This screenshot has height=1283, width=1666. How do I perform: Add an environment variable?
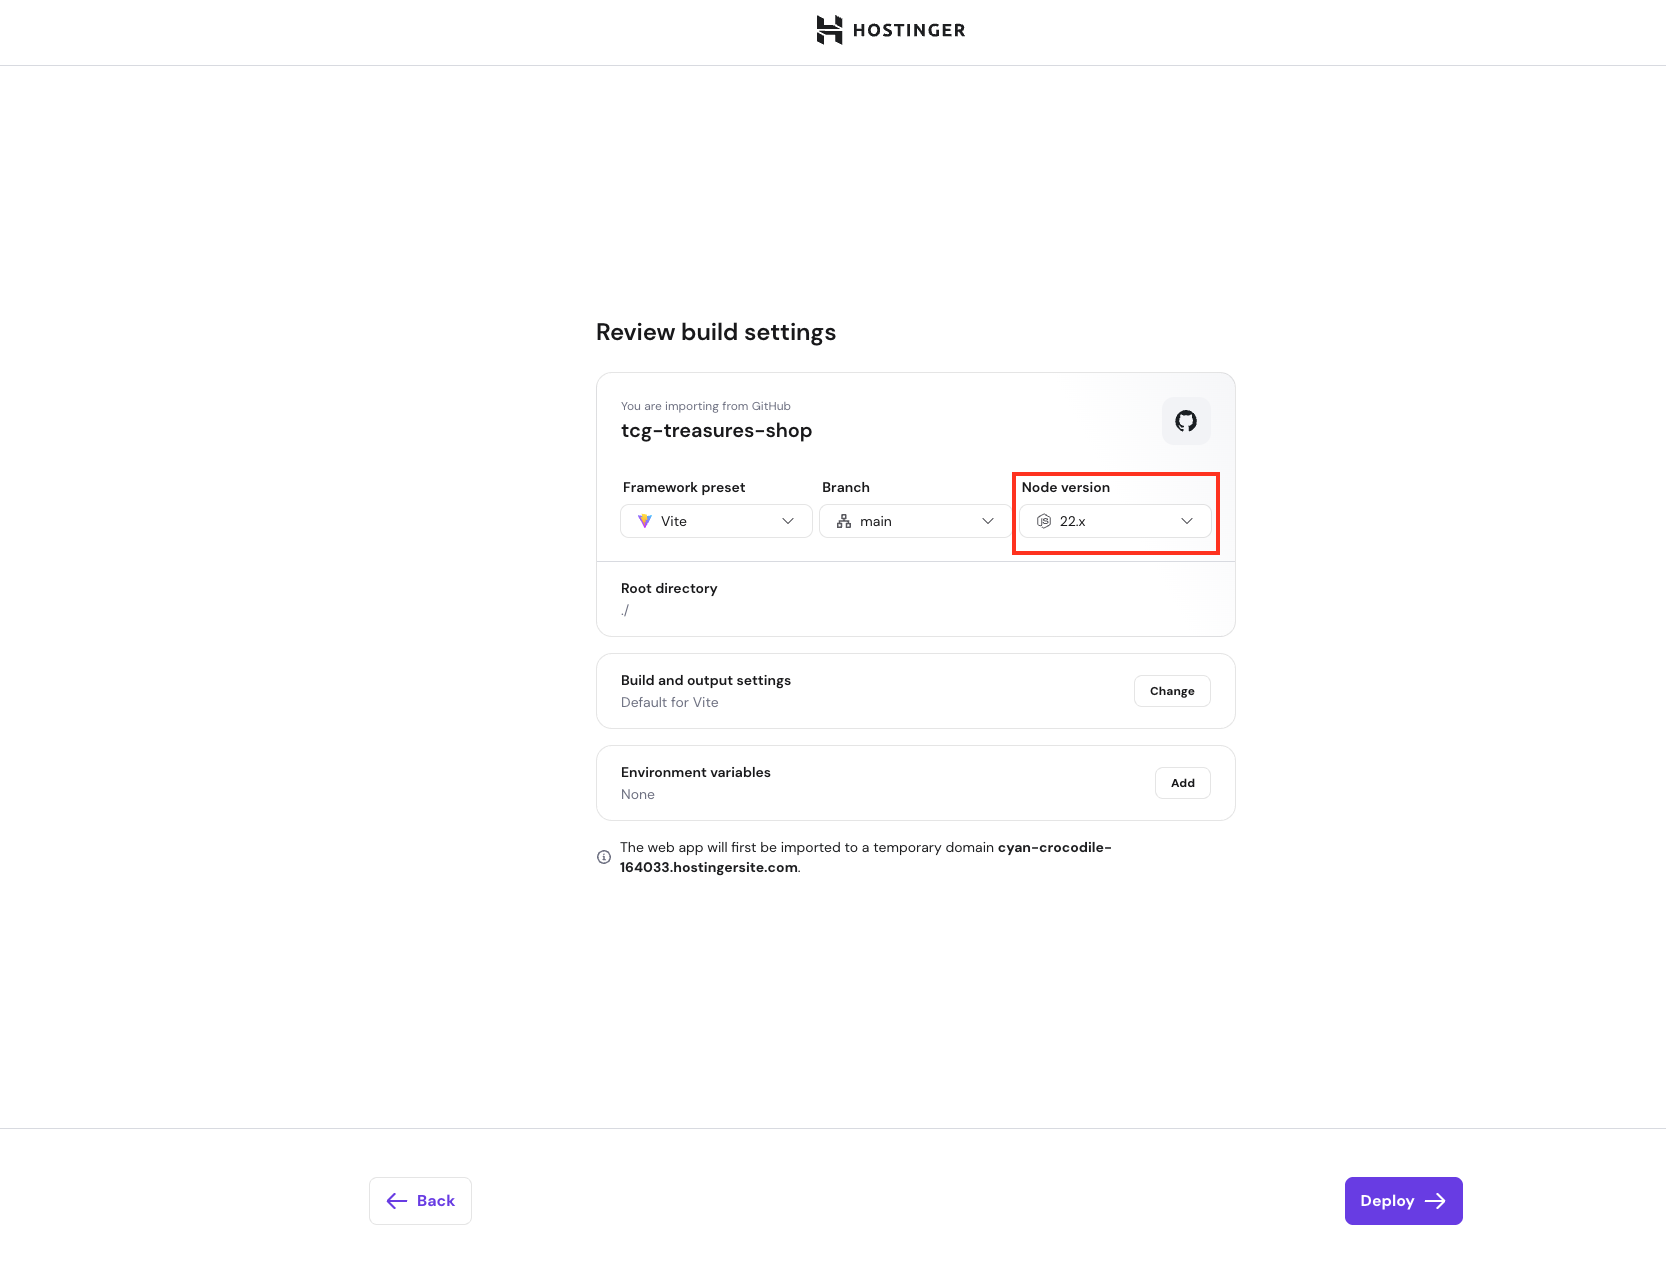tap(1183, 783)
